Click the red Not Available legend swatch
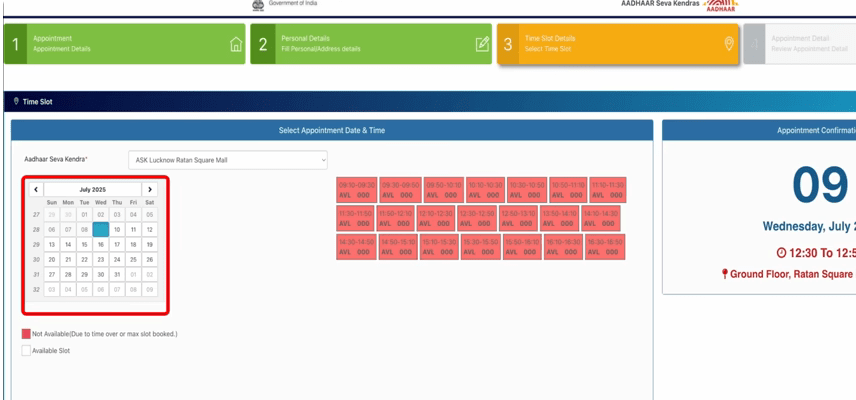856x400 pixels. tap(25, 334)
